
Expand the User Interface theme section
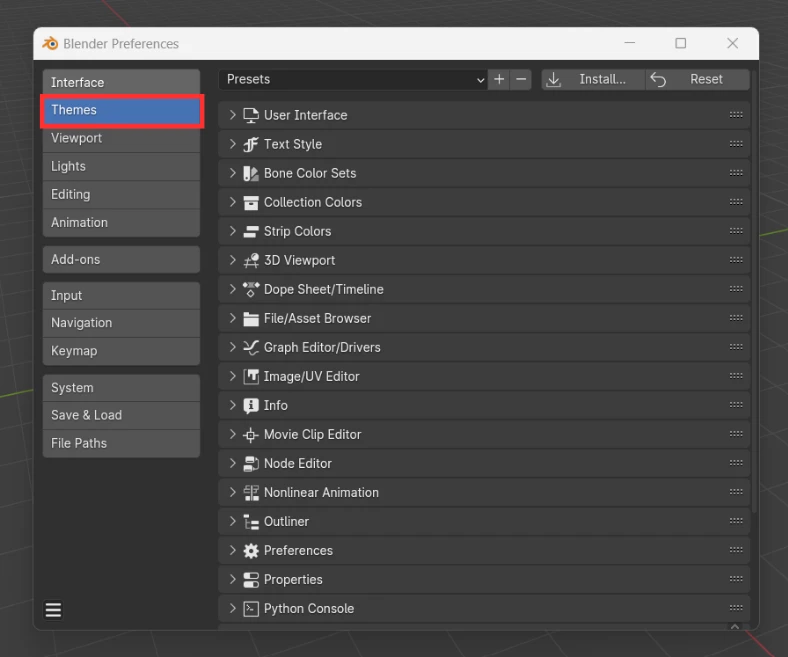(232, 115)
